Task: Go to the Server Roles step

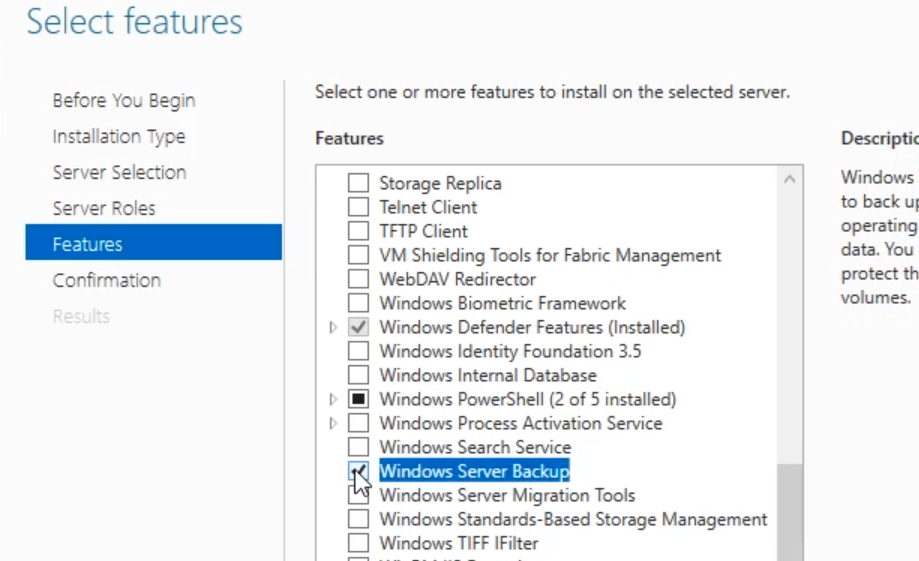Action: pyautogui.click(x=104, y=208)
